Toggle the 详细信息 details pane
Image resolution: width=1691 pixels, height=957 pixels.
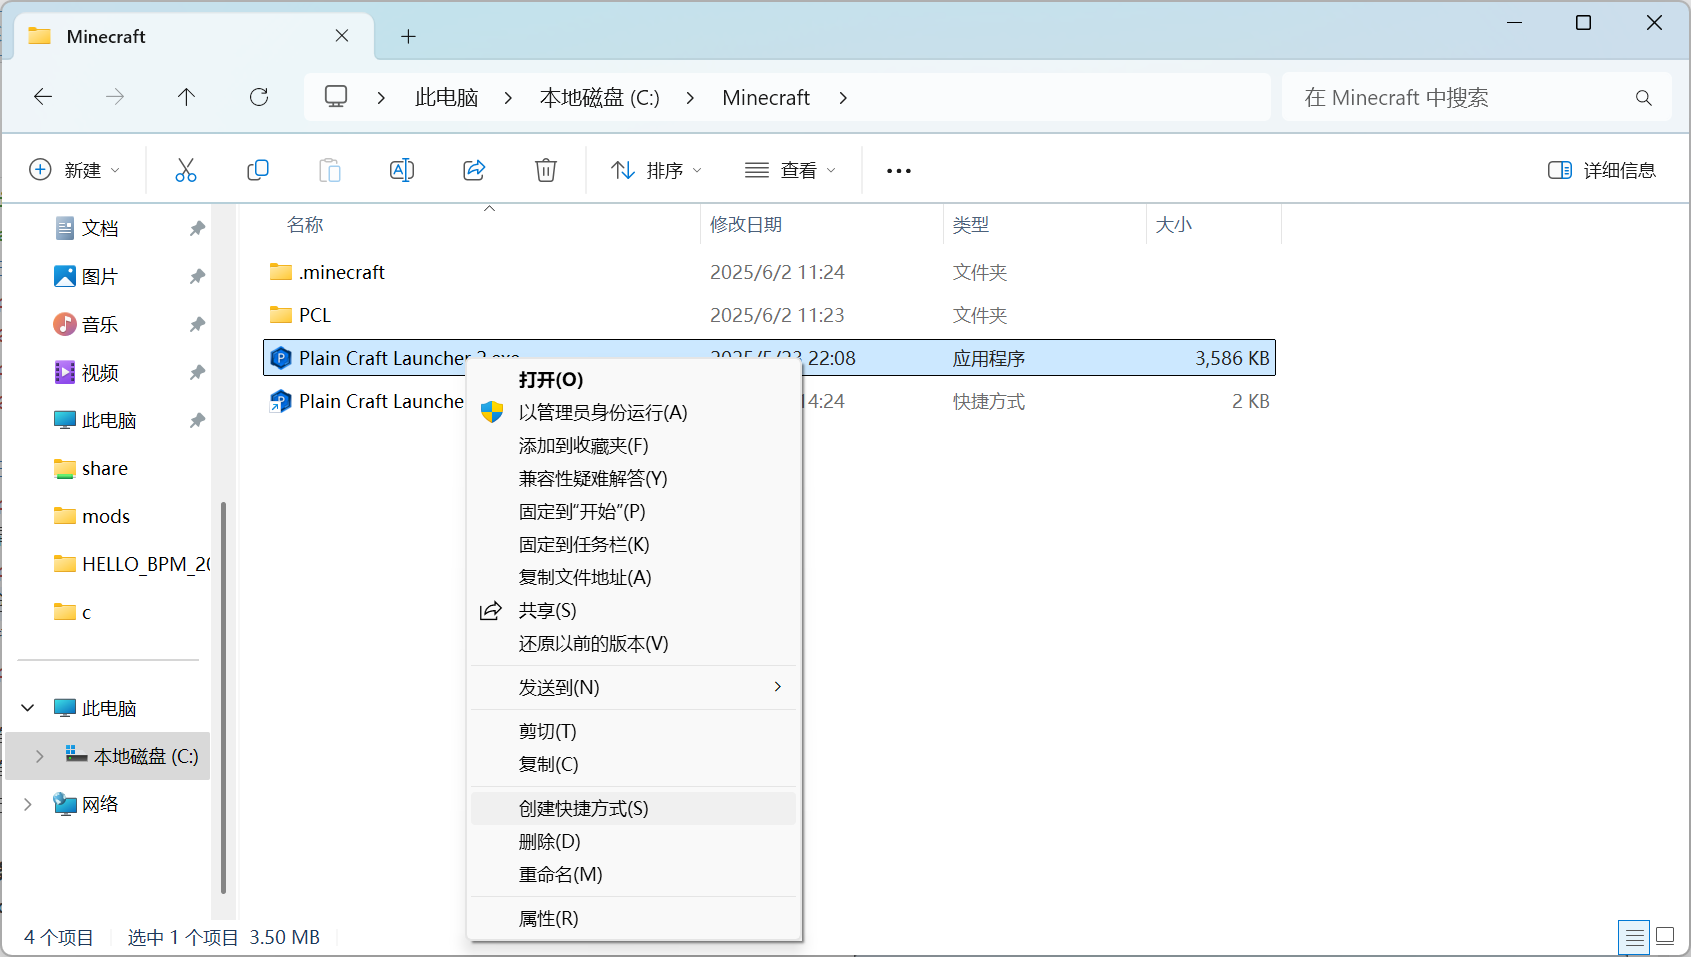pyautogui.click(x=1602, y=170)
